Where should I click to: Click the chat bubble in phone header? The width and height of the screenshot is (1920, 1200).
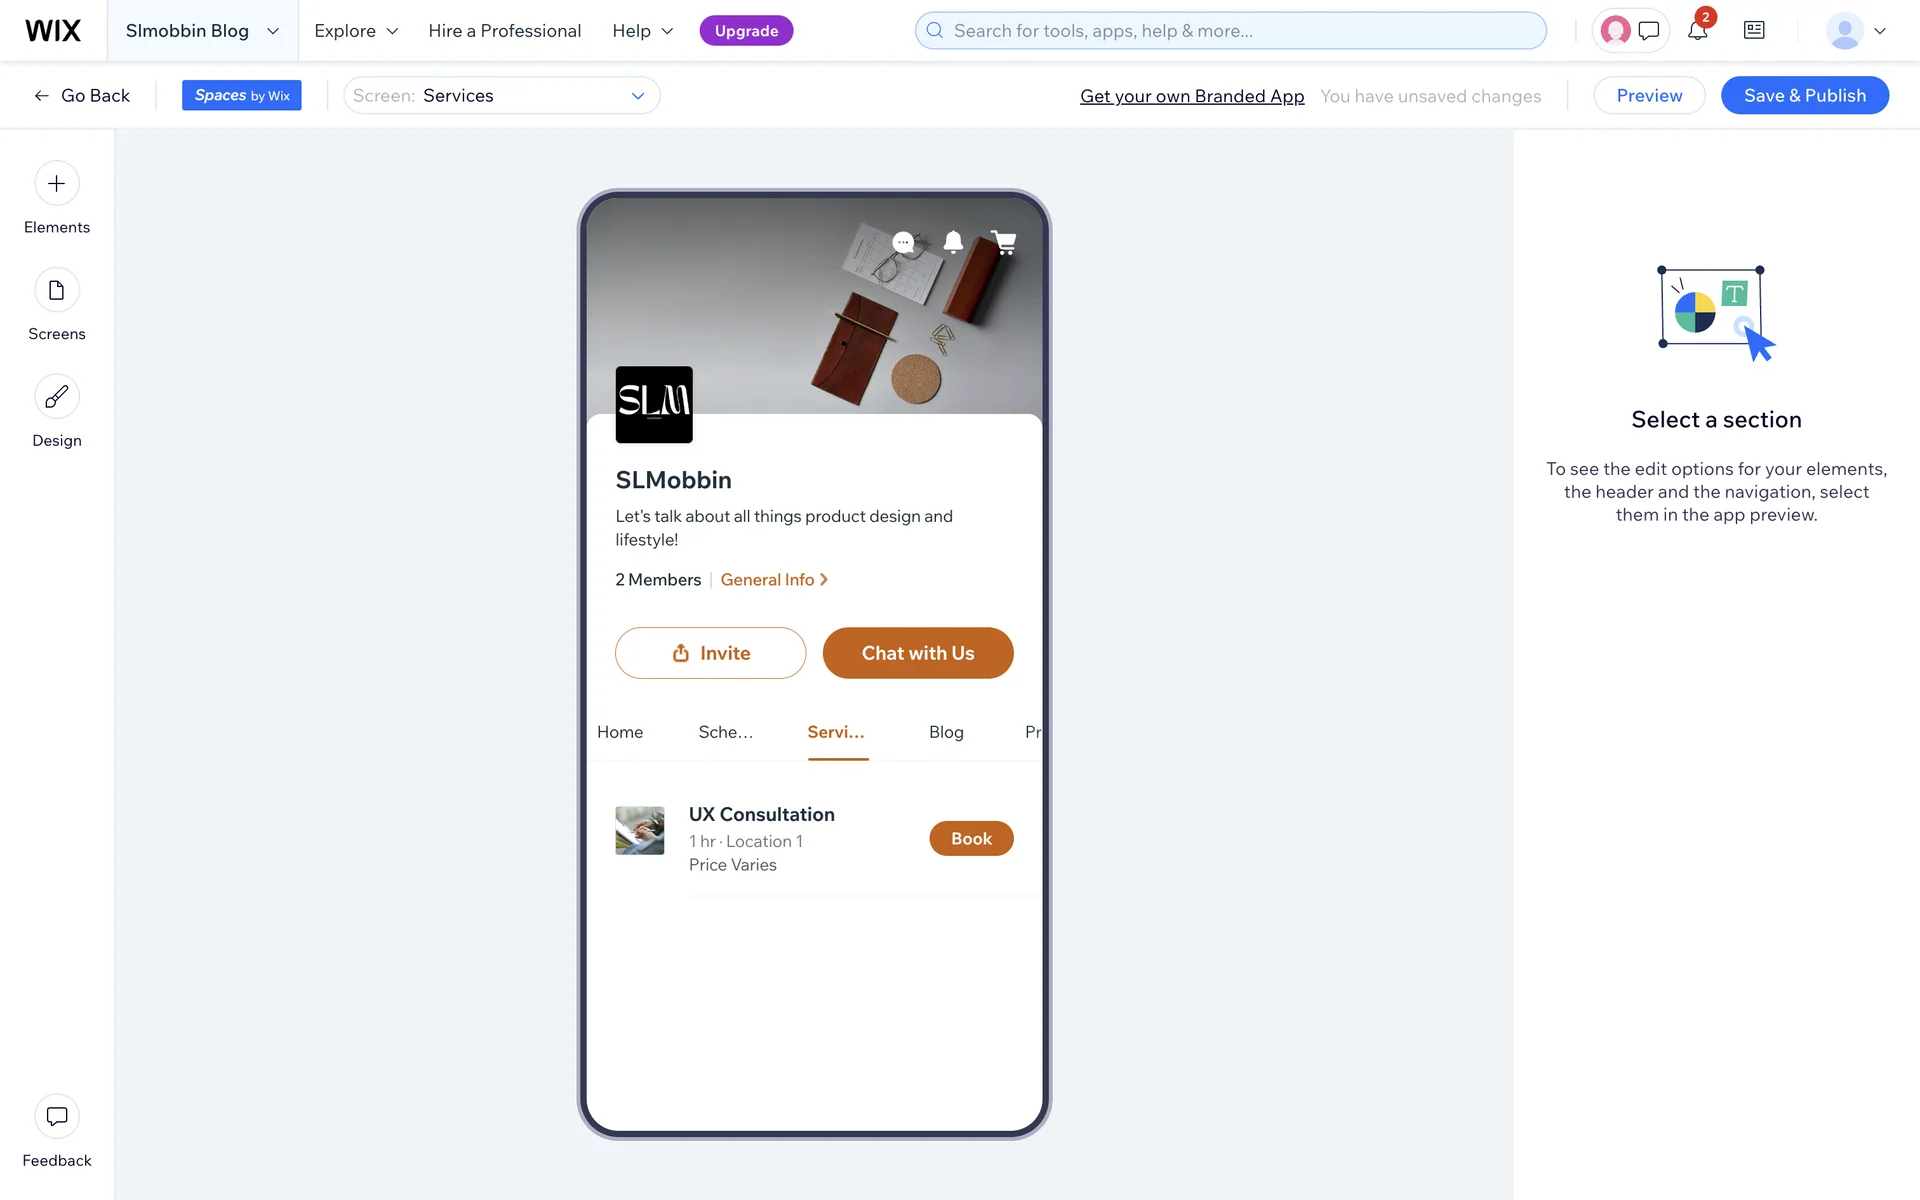click(903, 242)
